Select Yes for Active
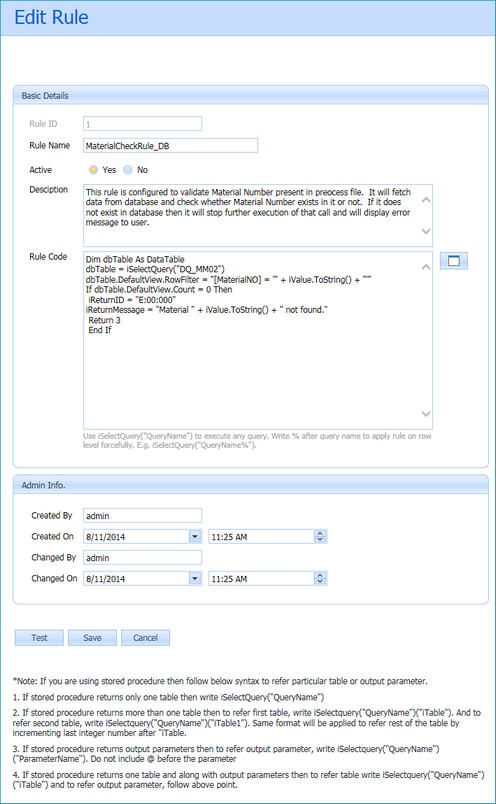The image size is (496, 804). 93,170
